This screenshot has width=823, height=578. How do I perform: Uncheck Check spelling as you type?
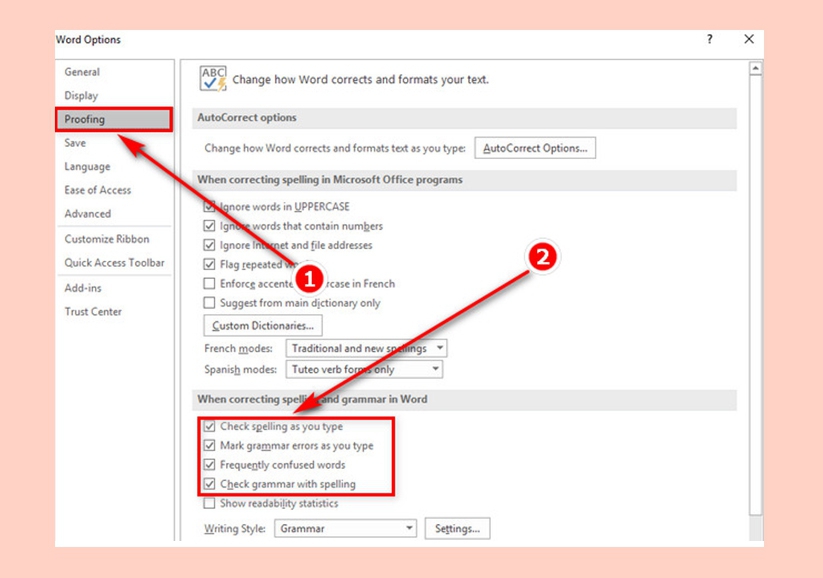[x=209, y=426]
